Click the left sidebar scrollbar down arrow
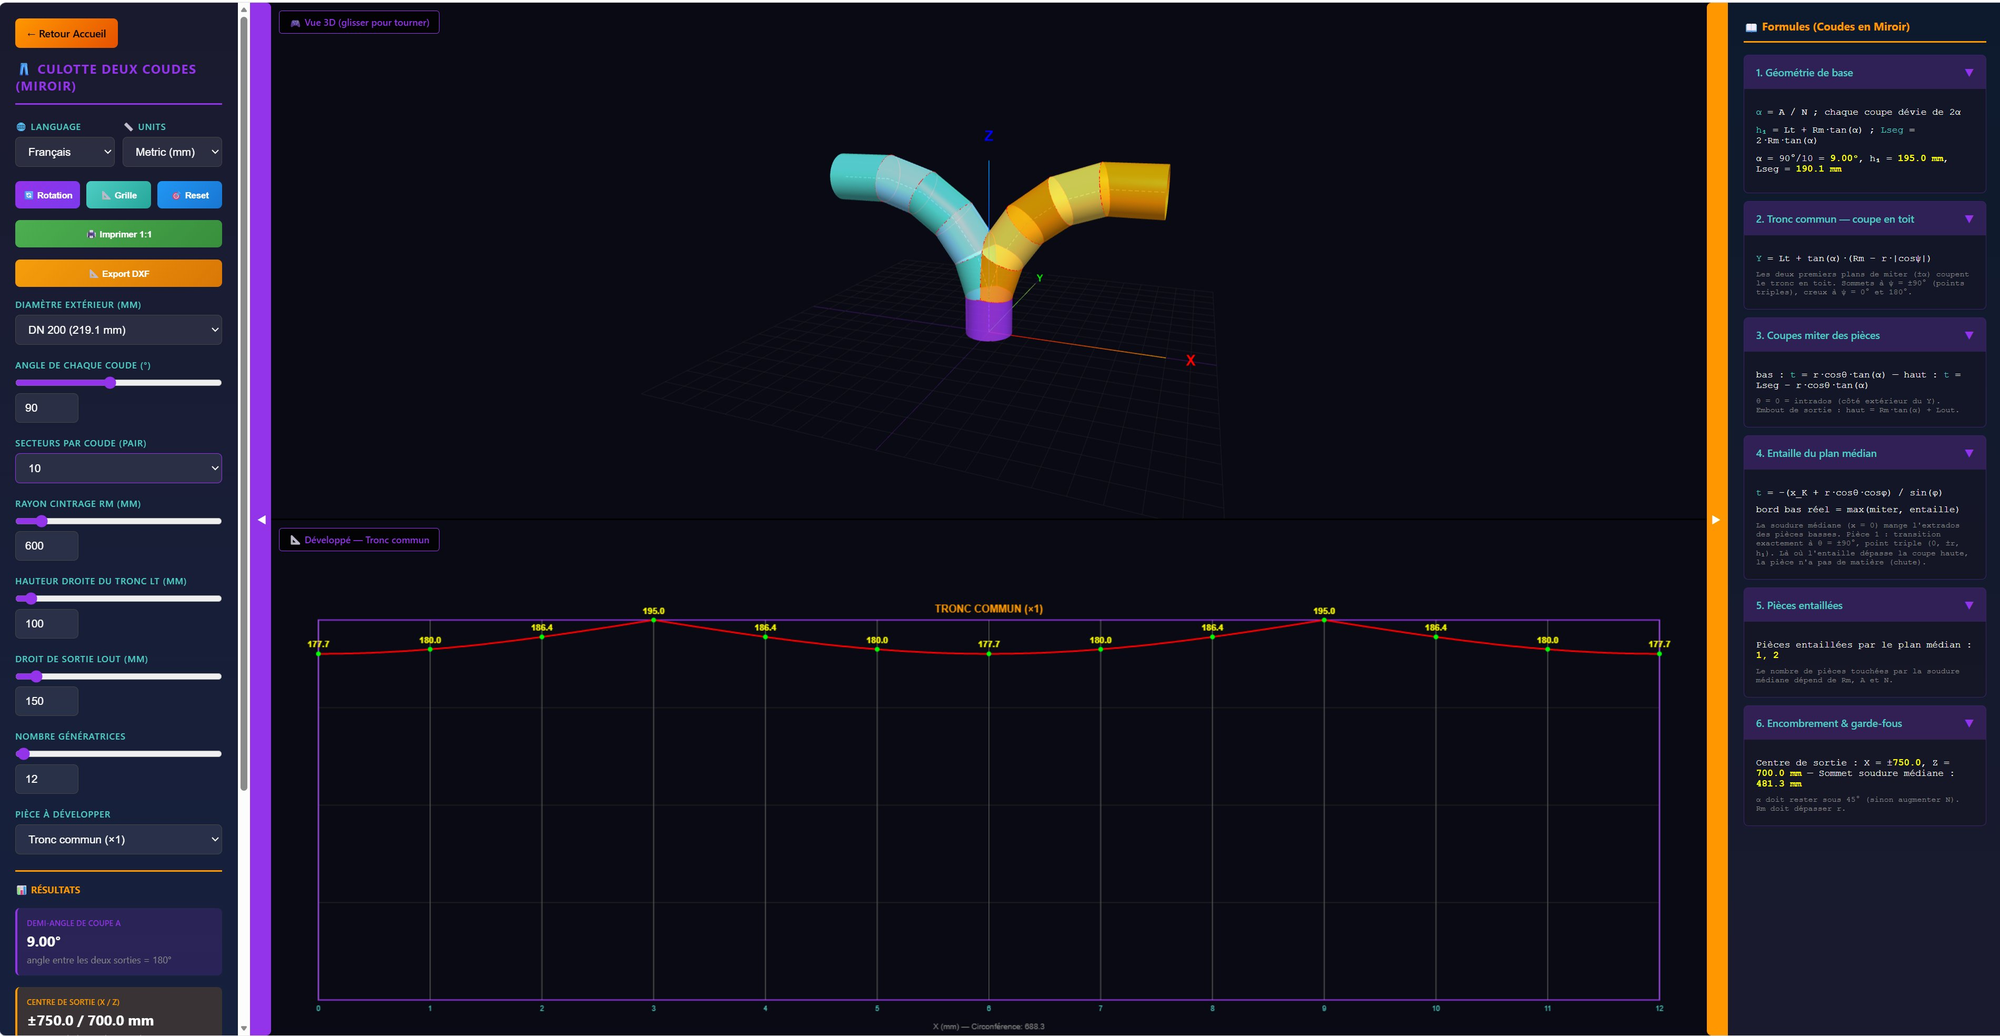The width and height of the screenshot is (2000, 1036). pyautogui.click(x=243, y=1028)
